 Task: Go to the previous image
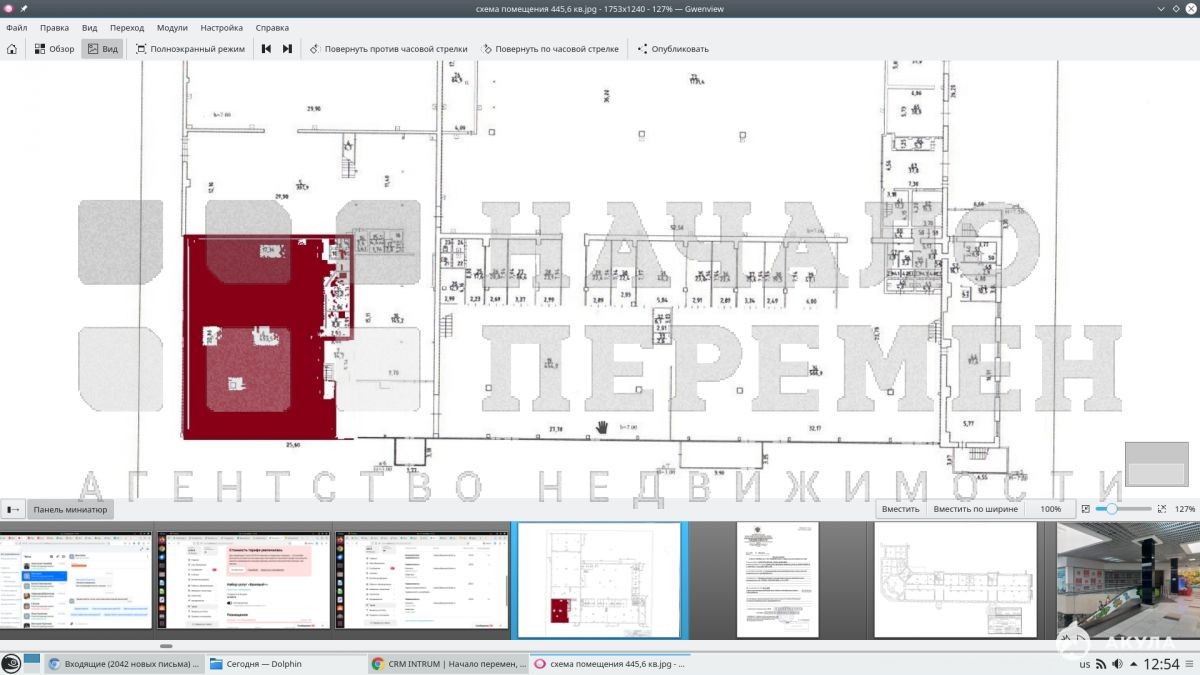point(267,48)
